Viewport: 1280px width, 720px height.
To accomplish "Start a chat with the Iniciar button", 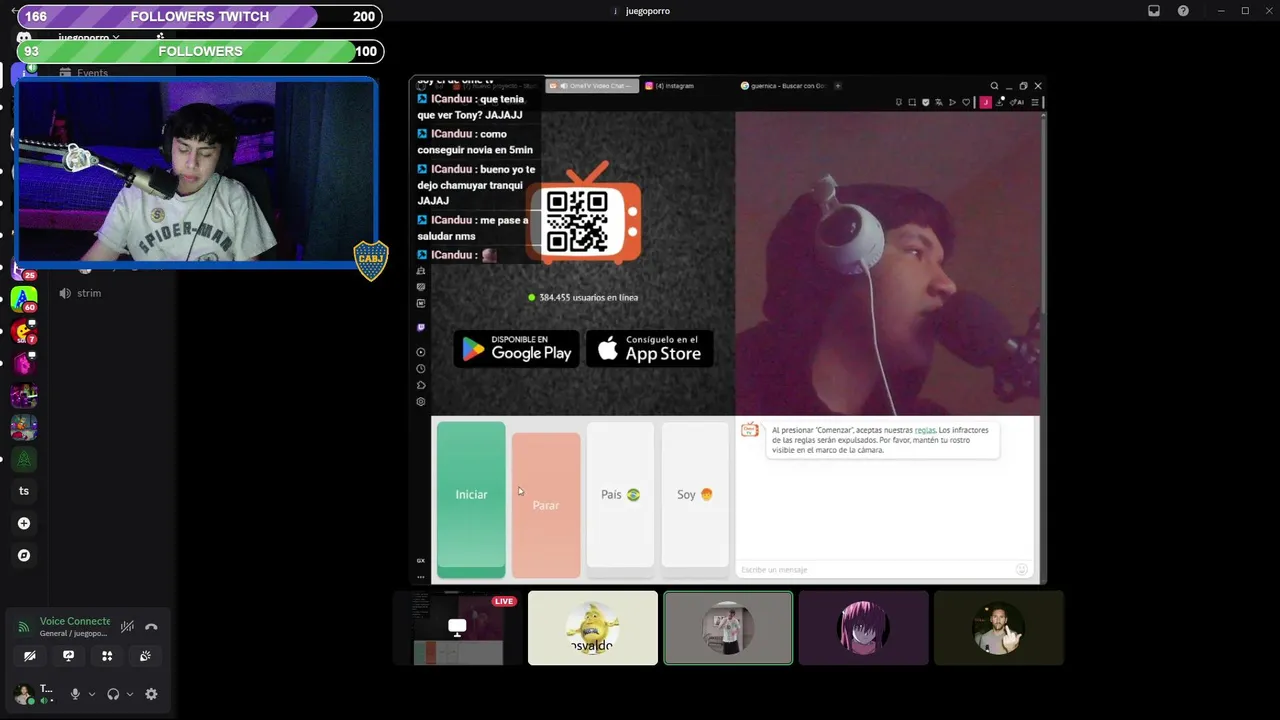I will (x=471, y=499).
